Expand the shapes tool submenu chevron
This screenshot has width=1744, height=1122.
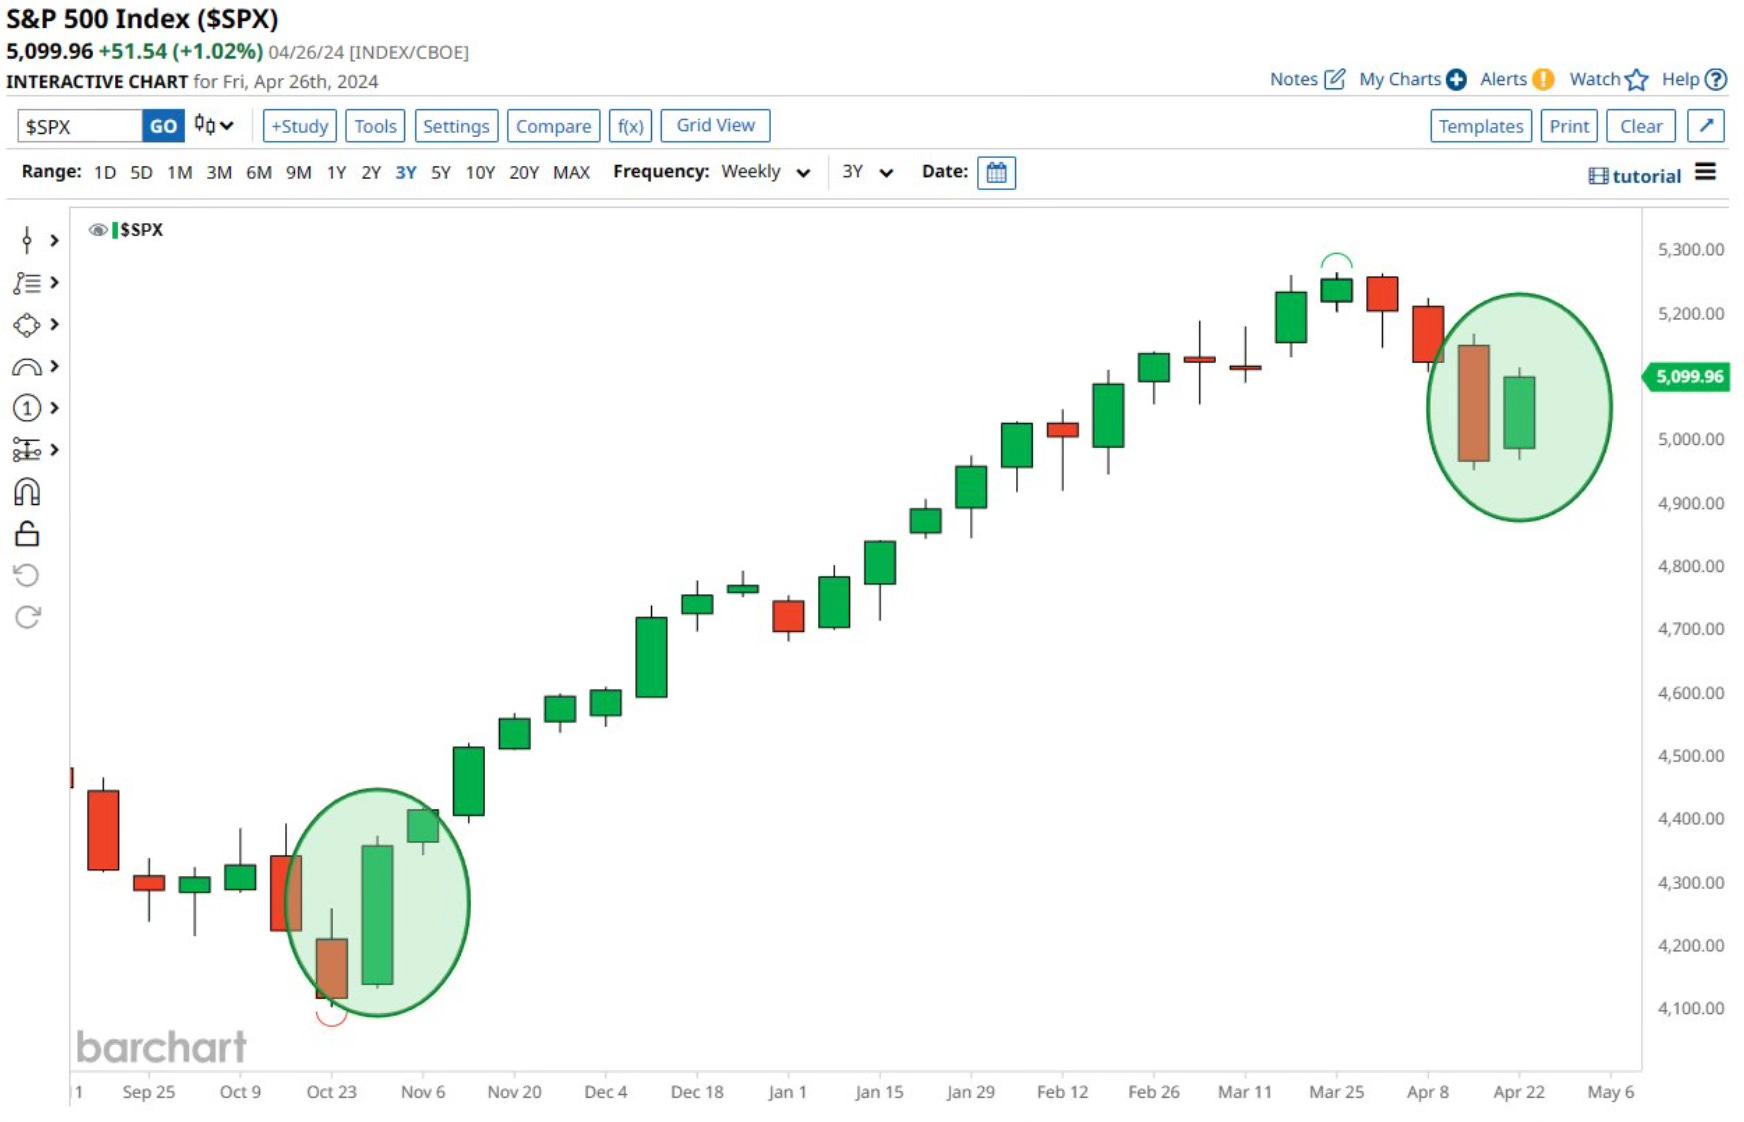pos(54,325)
